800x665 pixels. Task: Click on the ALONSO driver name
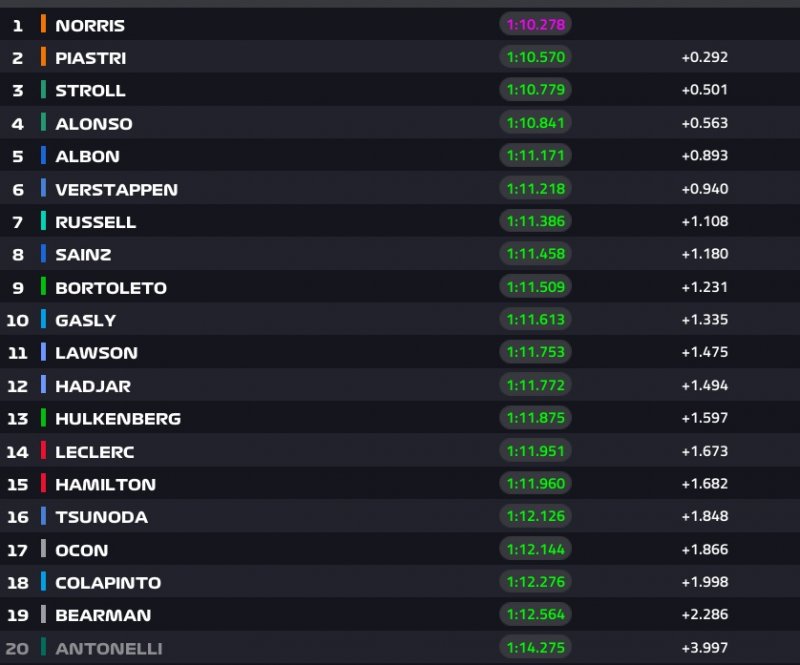(x=94, y=124)
